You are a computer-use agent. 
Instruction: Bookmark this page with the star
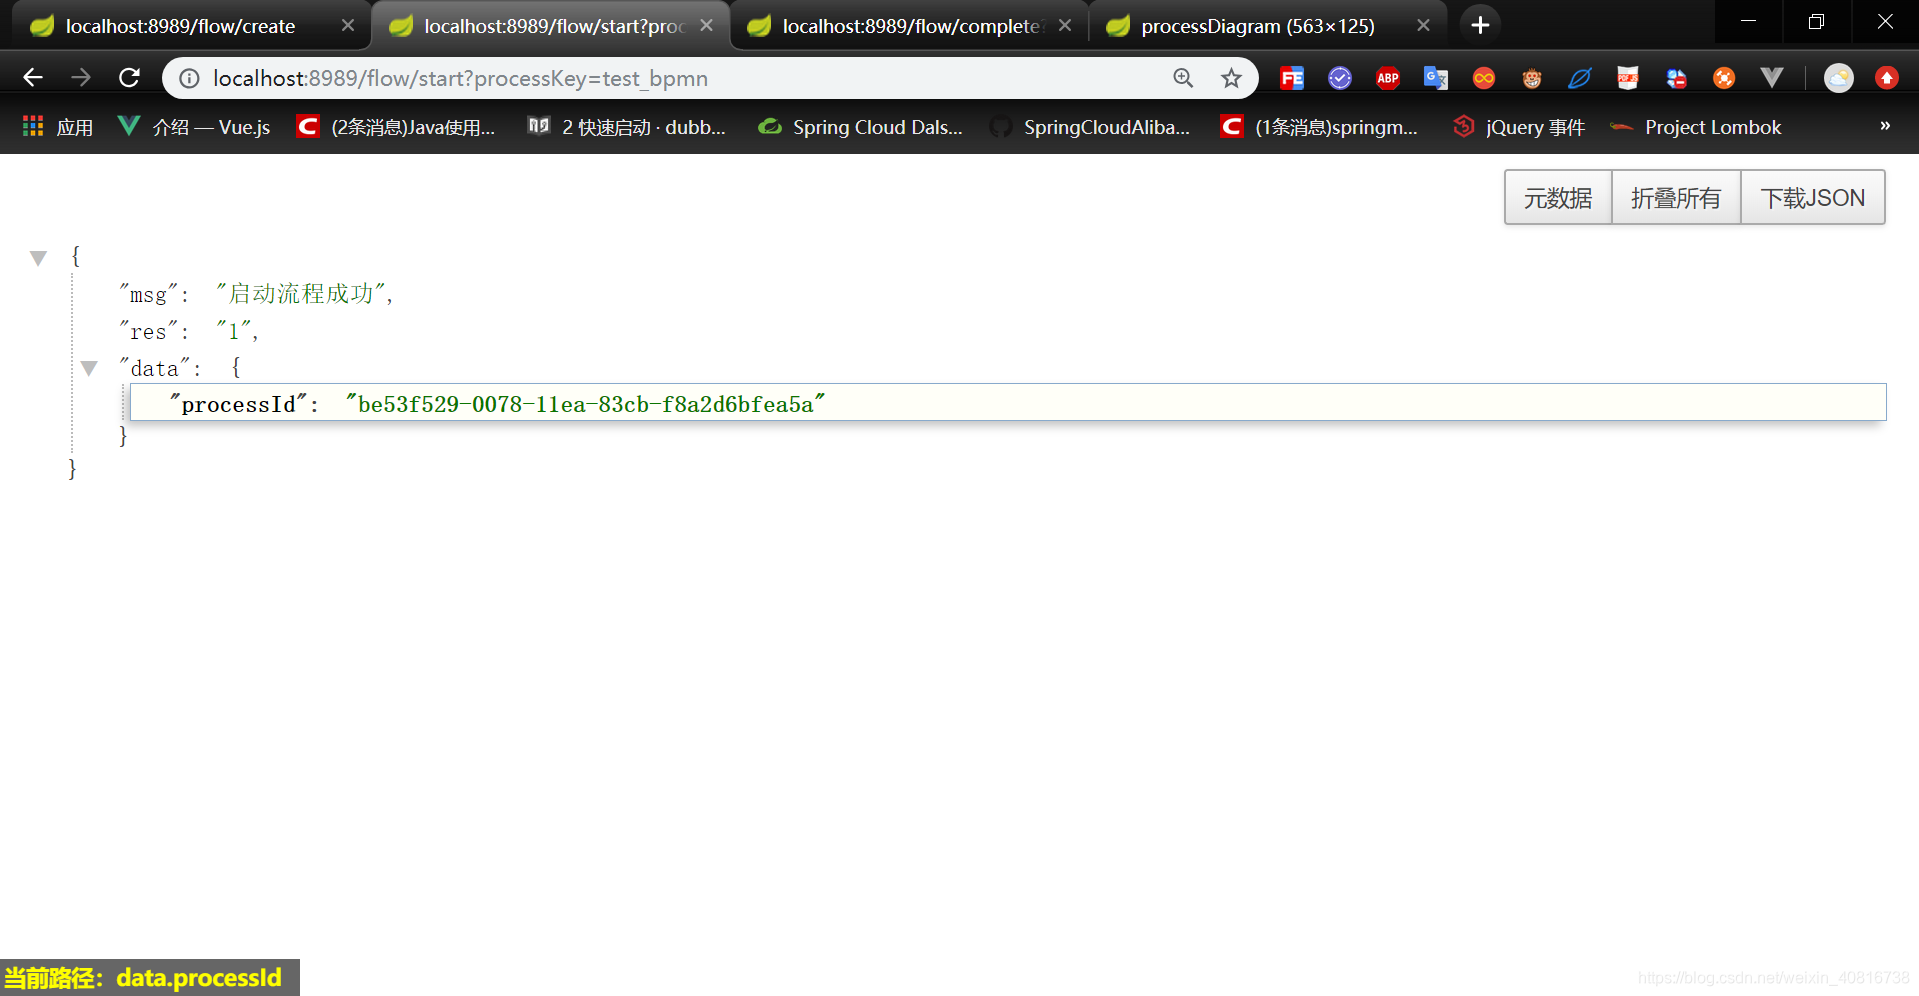[x=1231, y=78]
